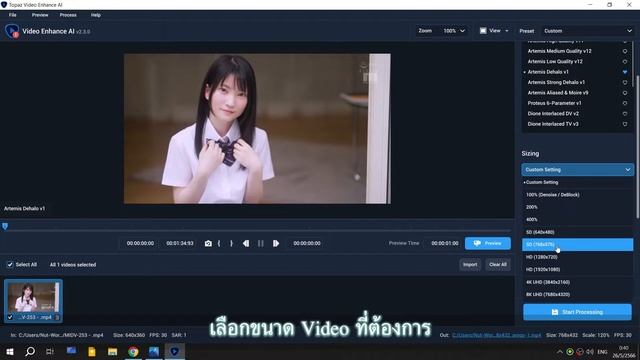Step to next frame
Image resolution: width=640 pixels, height=360 pixels.
[276, 243]
